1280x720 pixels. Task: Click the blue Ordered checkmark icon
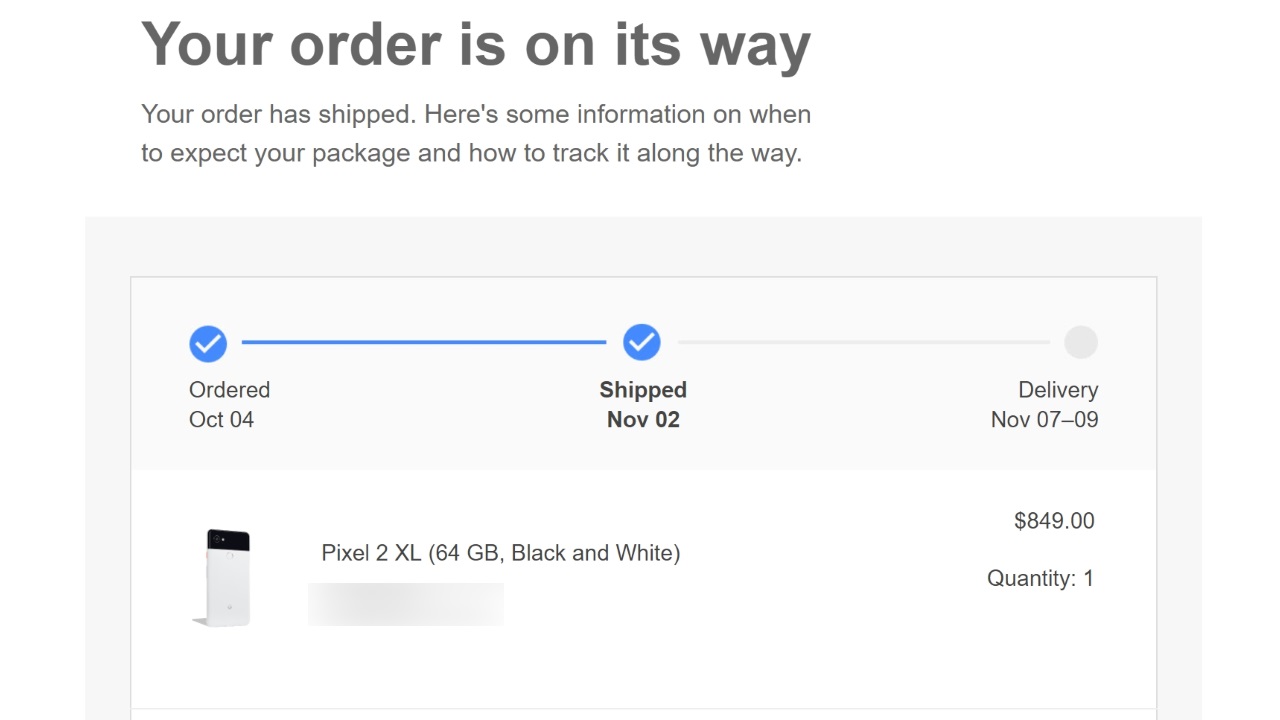pos(208,343)
